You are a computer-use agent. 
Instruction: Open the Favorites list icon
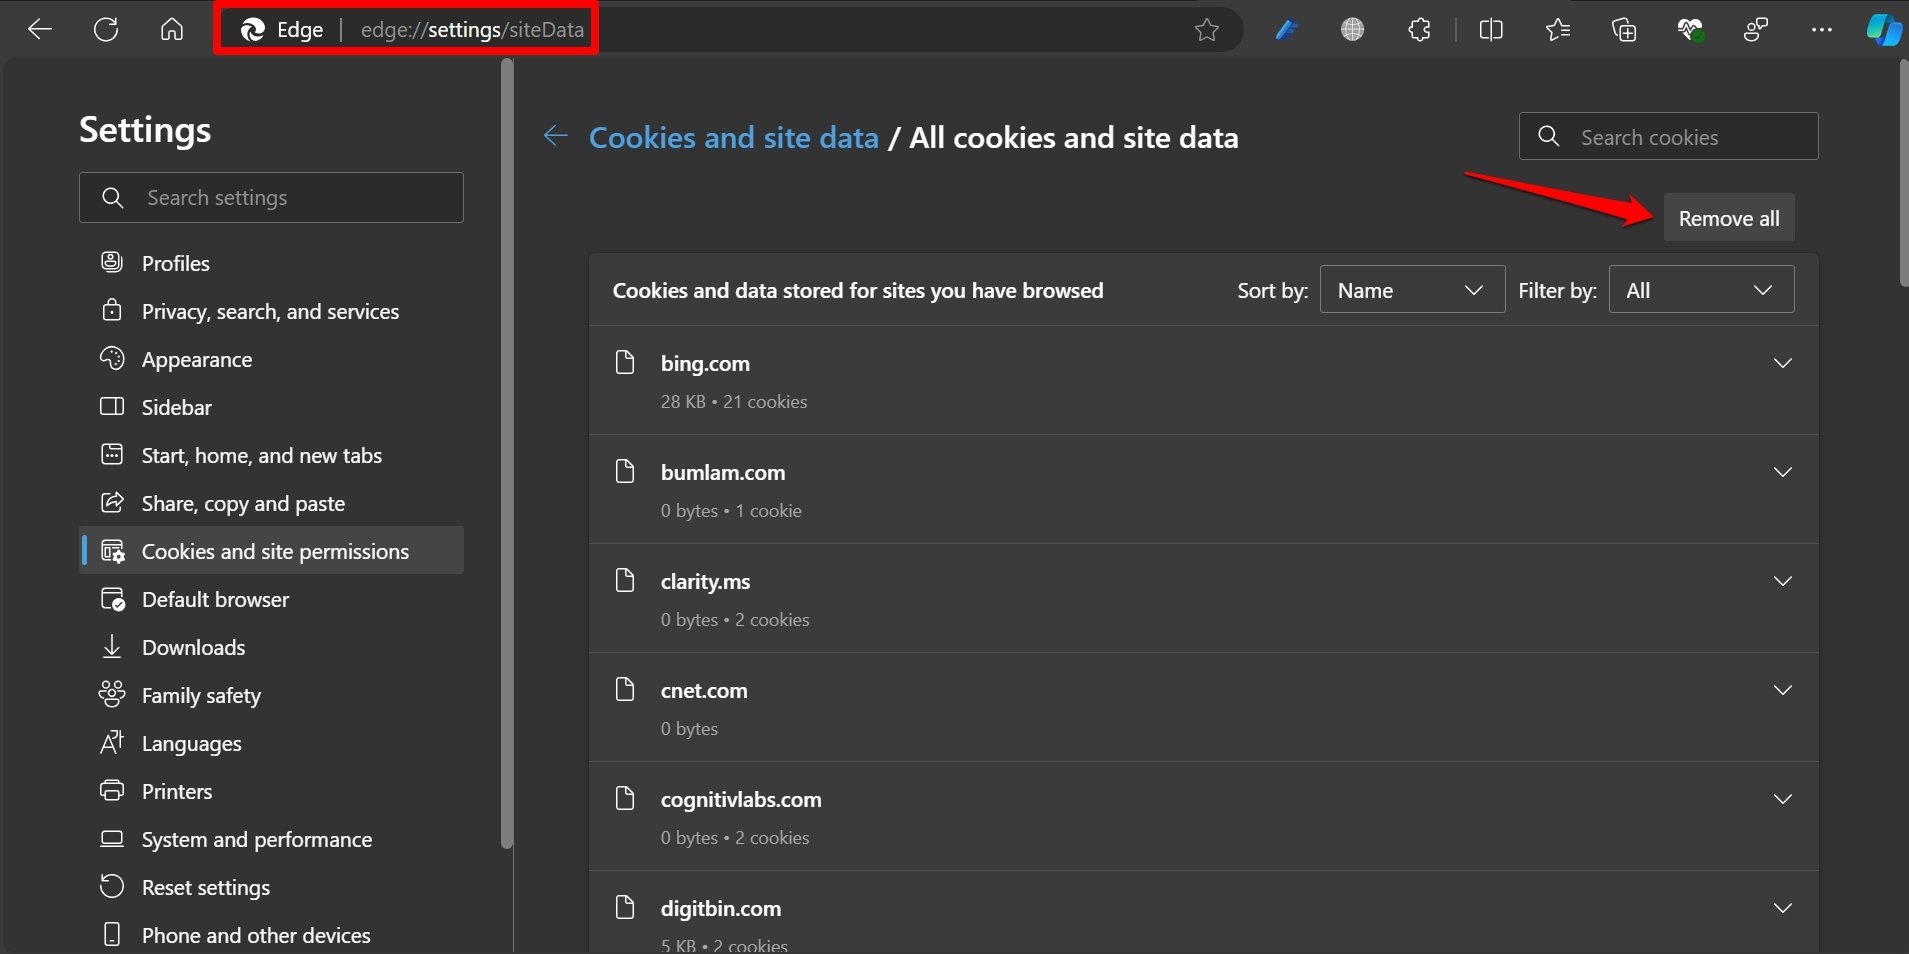pyautogui.click(x=1557, y=30)
